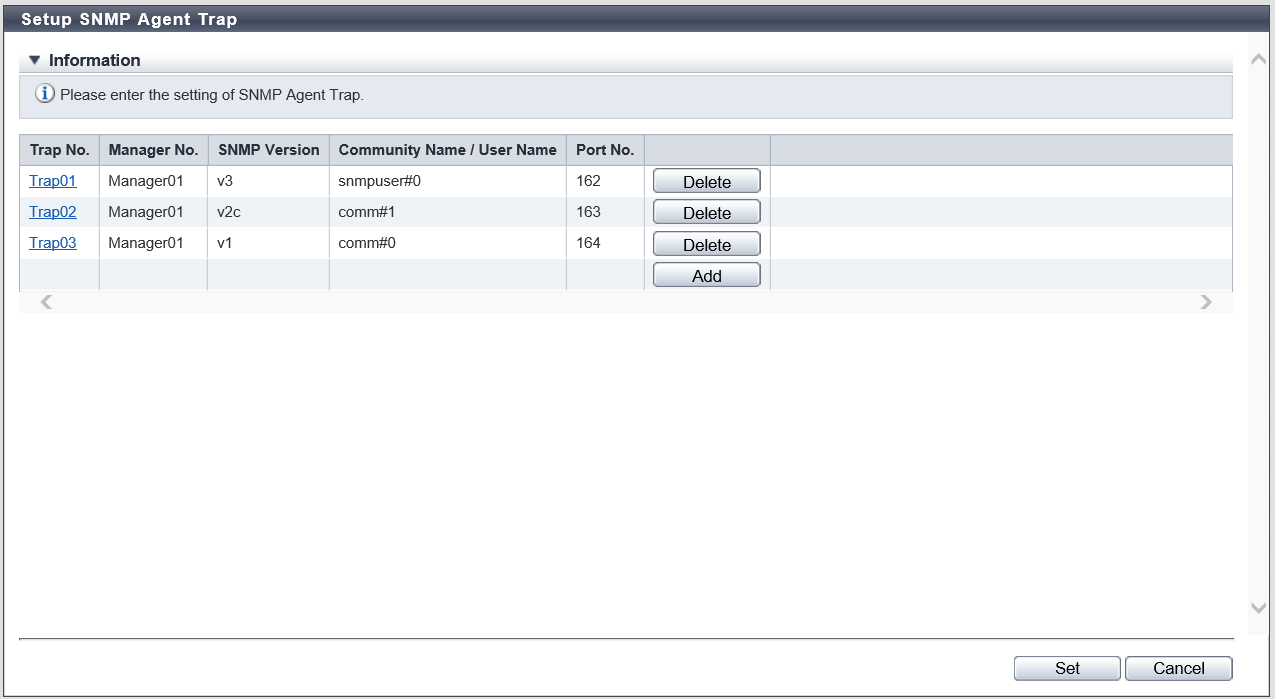This screenshot has height=699, width=1275.
Task: Open the Trap01 link
Action: 53,181
